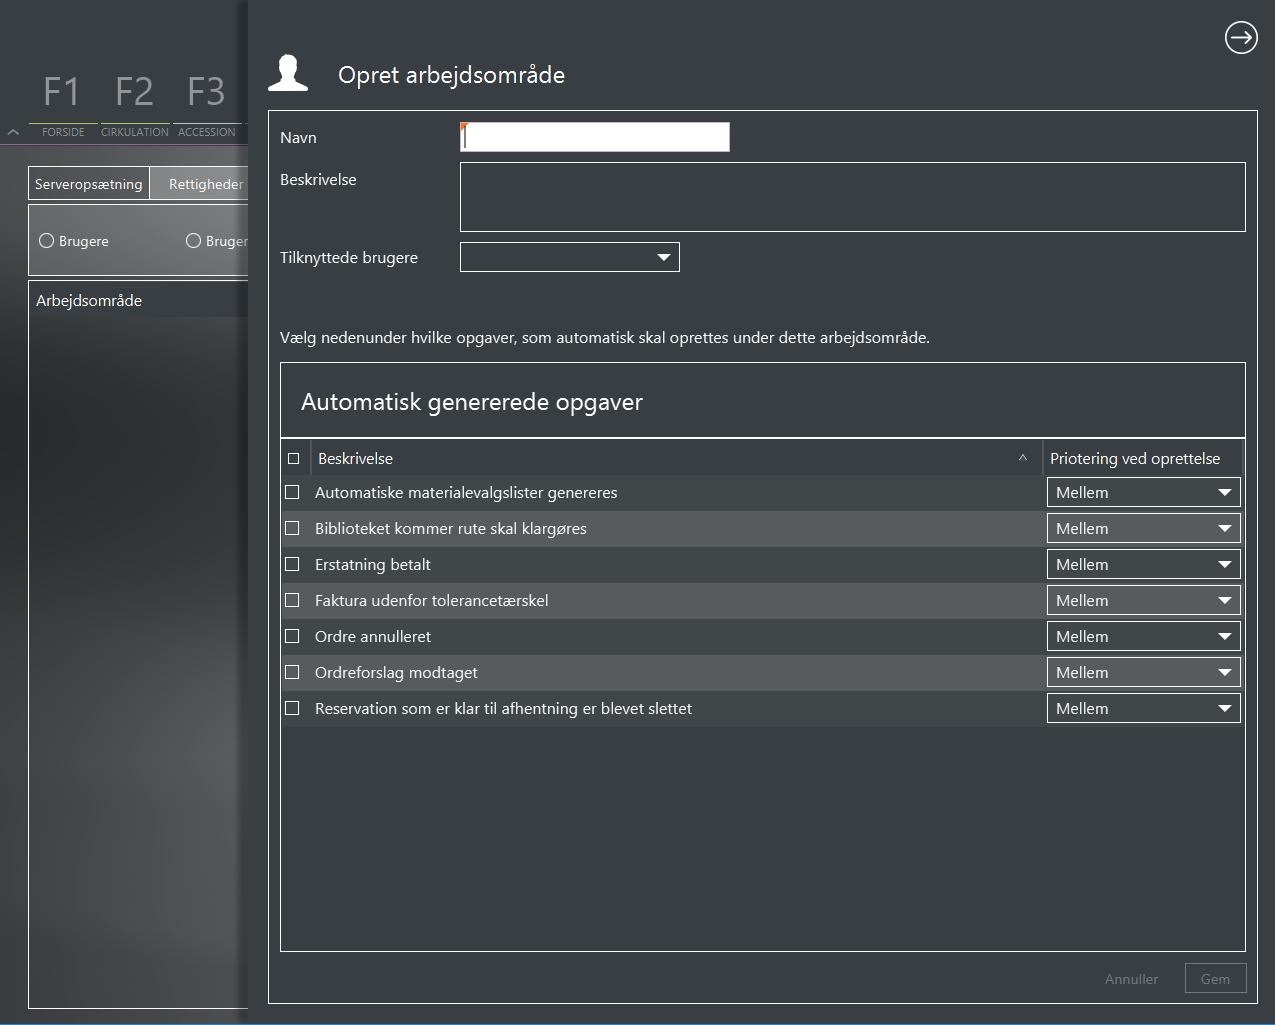Click the Annuller button
Screen dimensions: 1275x1025
pos(1131,979)
